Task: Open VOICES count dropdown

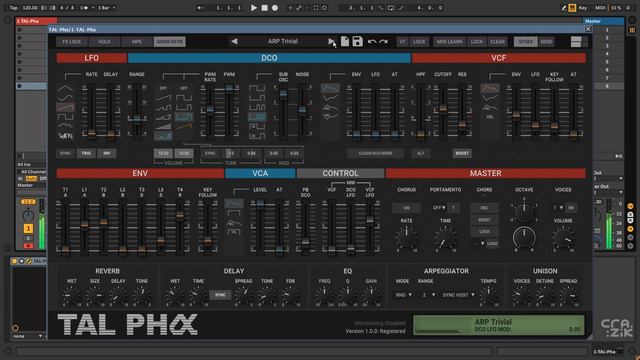Action: click(x=558, y=208)
